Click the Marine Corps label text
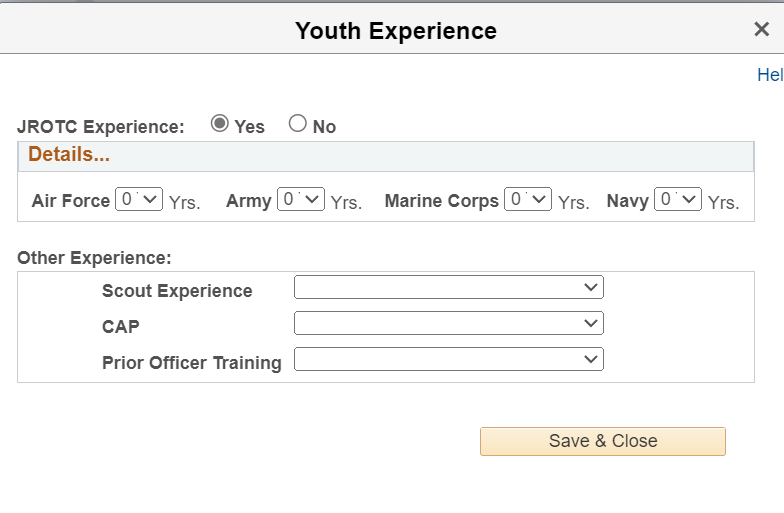Image resolution: width=784 pixels, height=513 pixels. pyautogui.click(x=441, y=201)
